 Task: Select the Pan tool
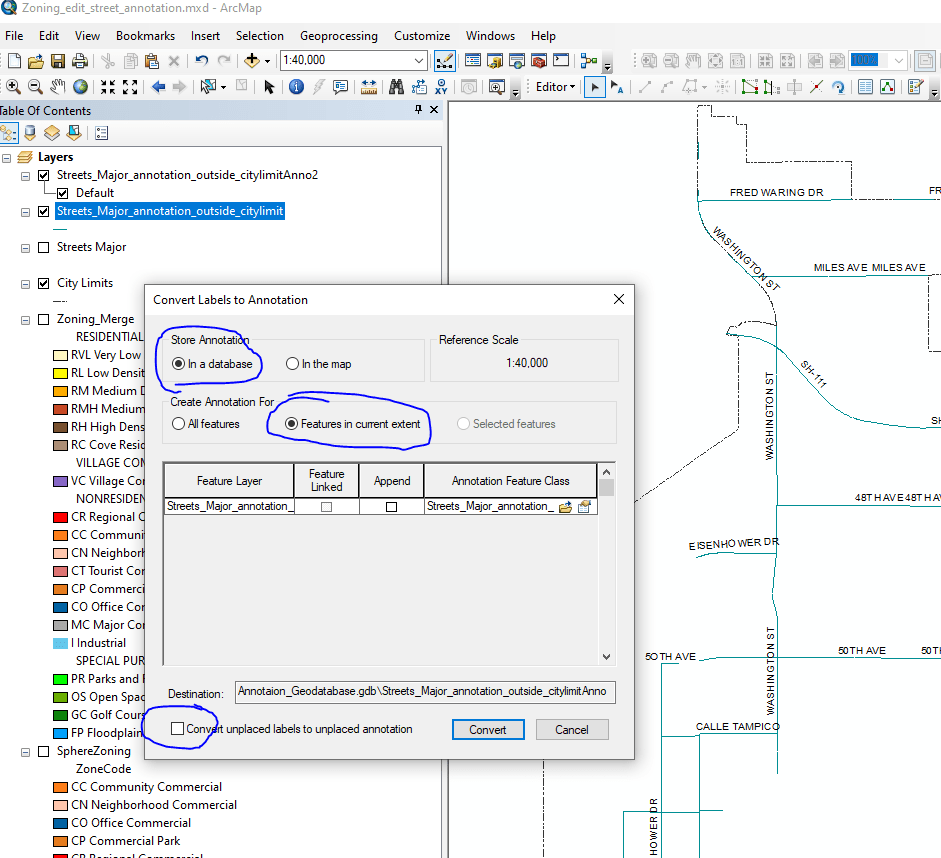tap(56, 85)
